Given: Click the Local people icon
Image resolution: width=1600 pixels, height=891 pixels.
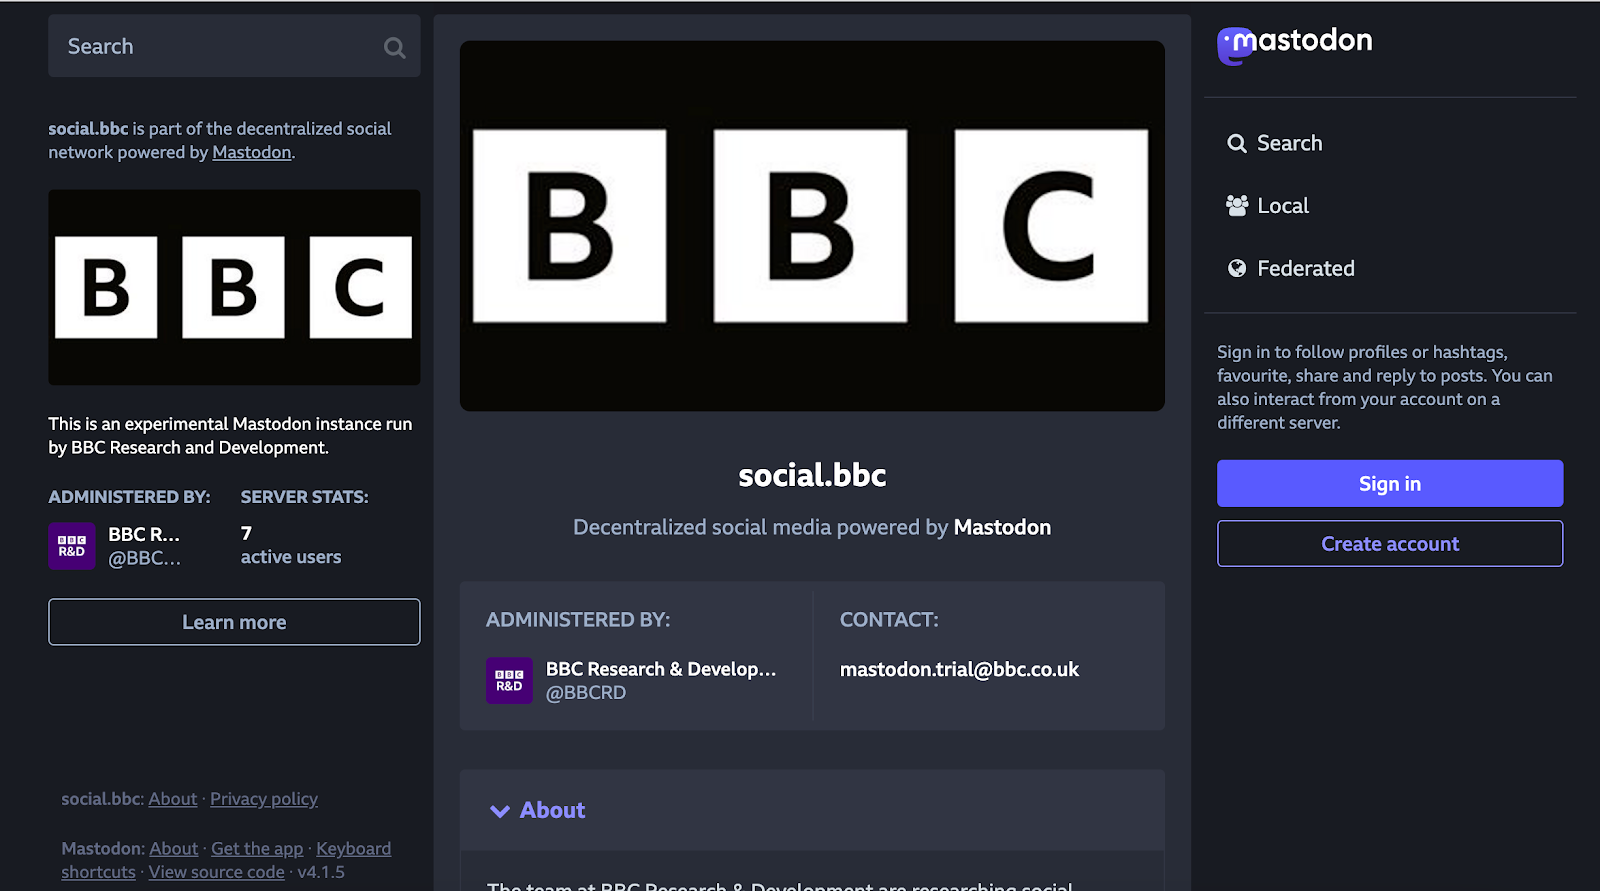Looking at the screenshot, I should (x=1237, y=206).
